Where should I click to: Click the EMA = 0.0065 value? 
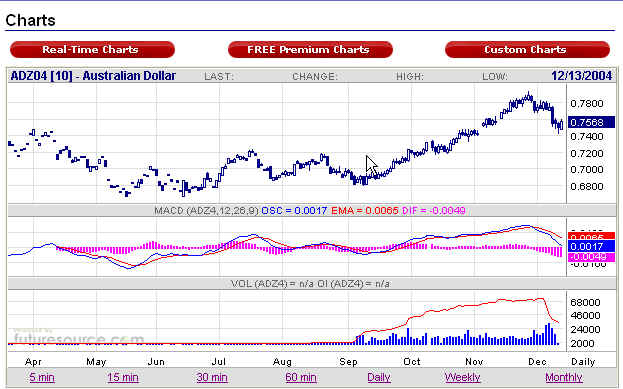pos(364,211)
